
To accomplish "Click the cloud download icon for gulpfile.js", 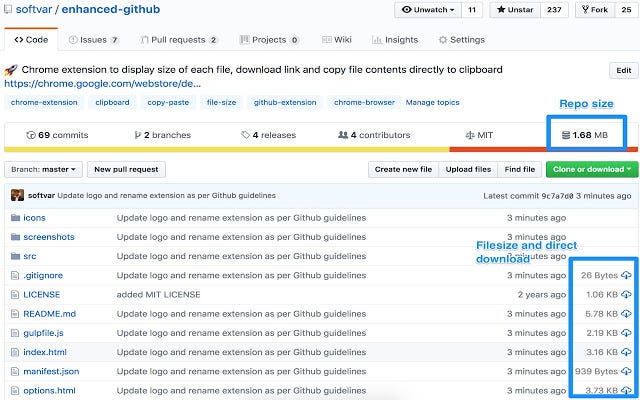I will point(626,333).
